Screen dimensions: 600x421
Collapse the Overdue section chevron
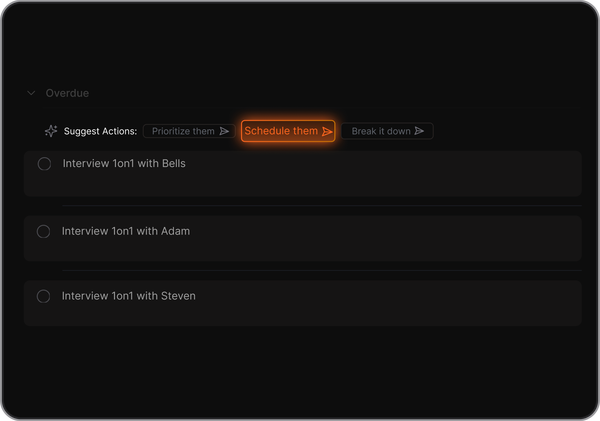pos(31,93)
